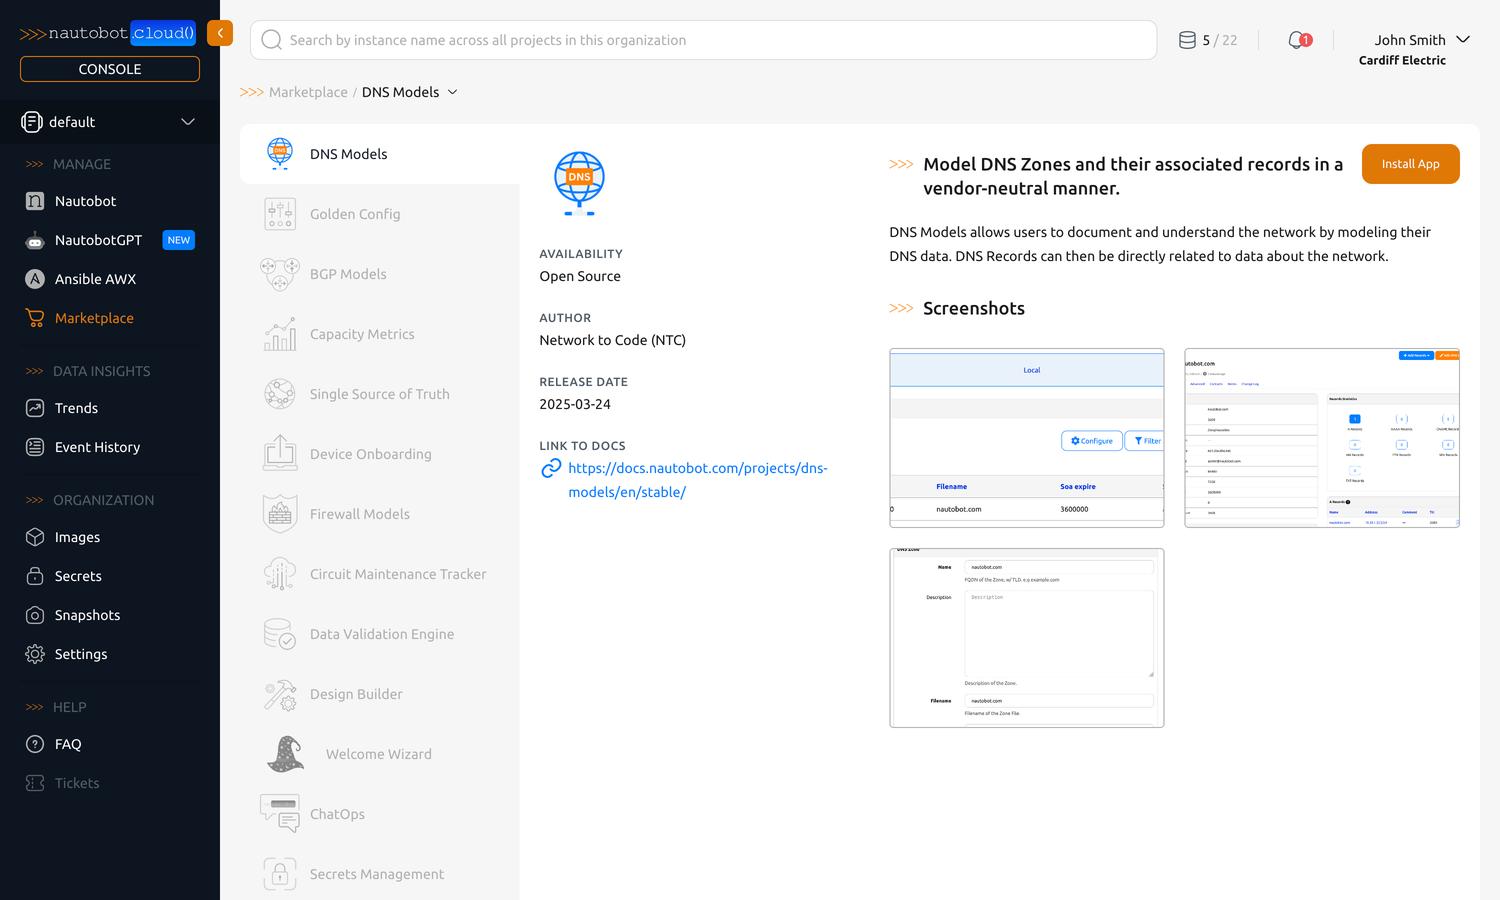Open the DNS Zone form screenshot thumbnail

click(1026, 638)
